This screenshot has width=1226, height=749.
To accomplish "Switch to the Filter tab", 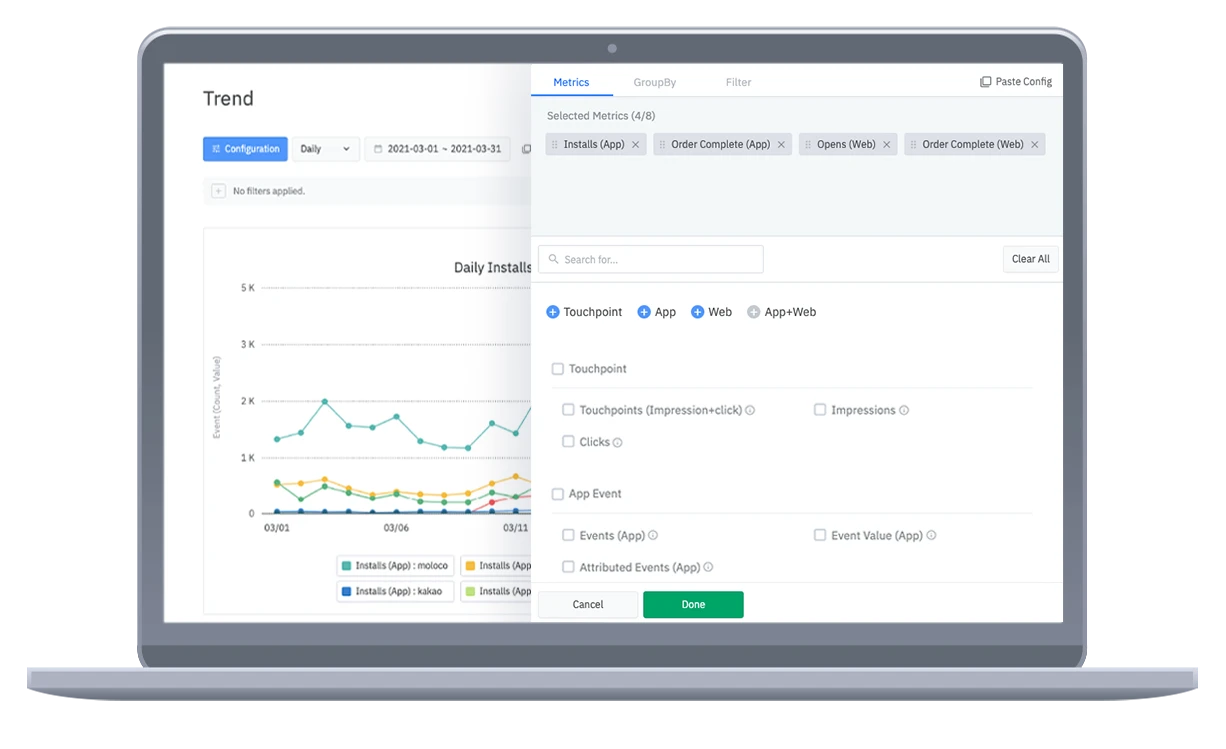I will pos(738,82).
